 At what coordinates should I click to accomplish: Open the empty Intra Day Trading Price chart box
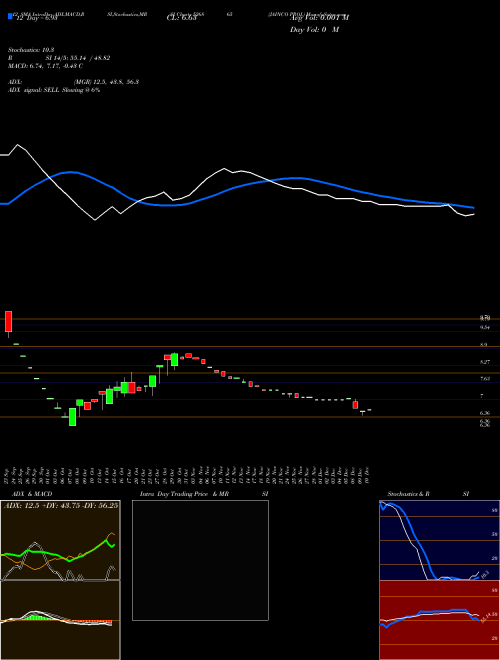pos(200,560)
